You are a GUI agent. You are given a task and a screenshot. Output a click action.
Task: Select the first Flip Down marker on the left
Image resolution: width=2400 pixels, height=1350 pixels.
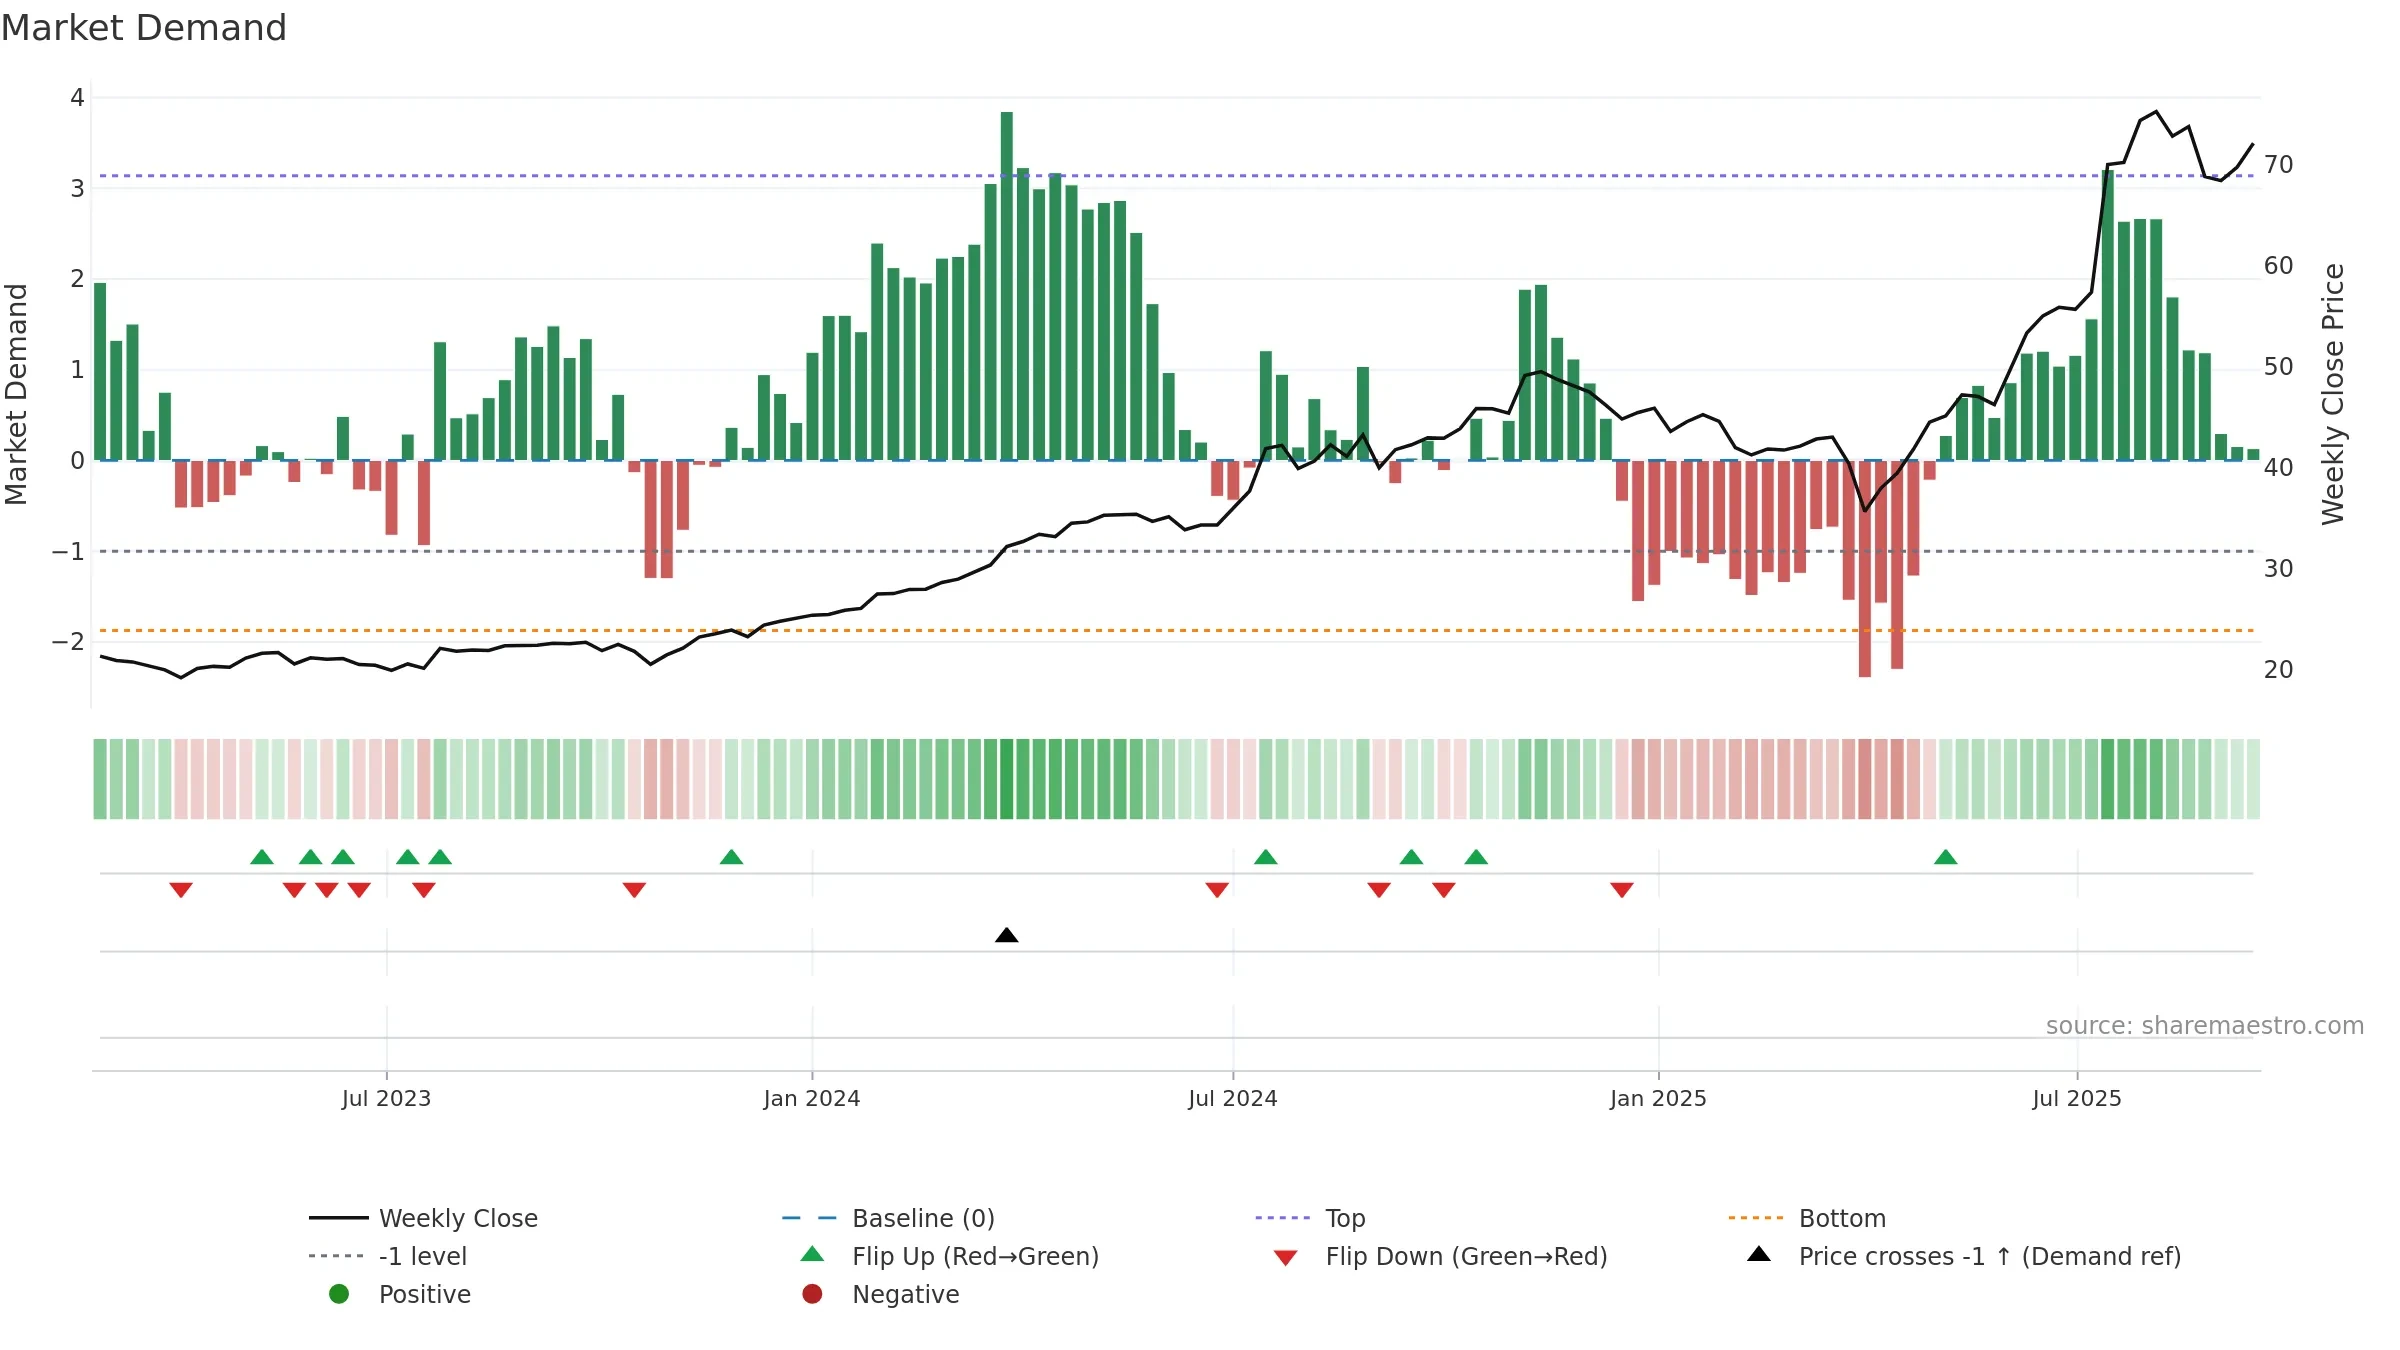181,890
